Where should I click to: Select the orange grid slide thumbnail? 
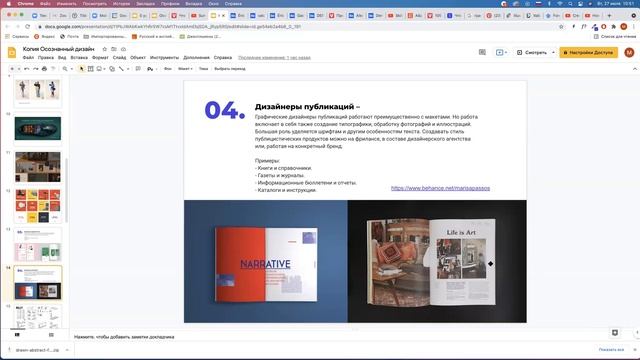click(x=38, y=205)
